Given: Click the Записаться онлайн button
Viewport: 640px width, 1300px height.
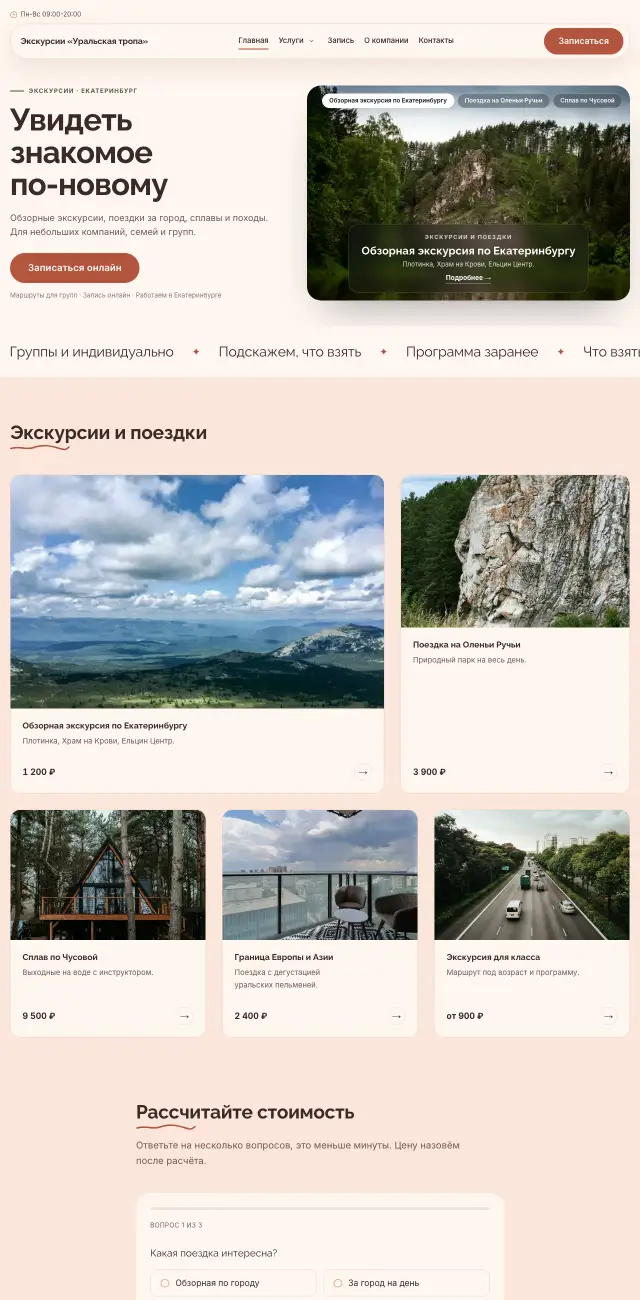Looking at the screenshot, I should (x=75, y=268).
